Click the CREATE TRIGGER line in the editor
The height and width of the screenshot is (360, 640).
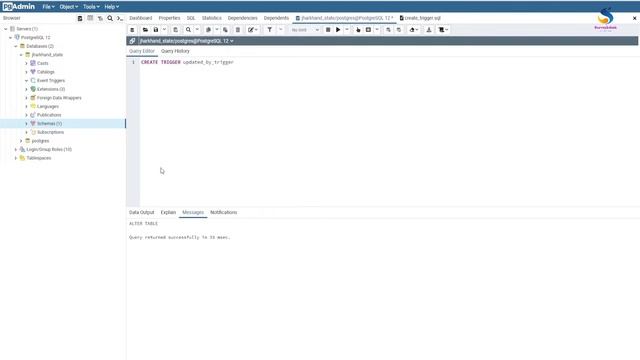click(187, 62)
